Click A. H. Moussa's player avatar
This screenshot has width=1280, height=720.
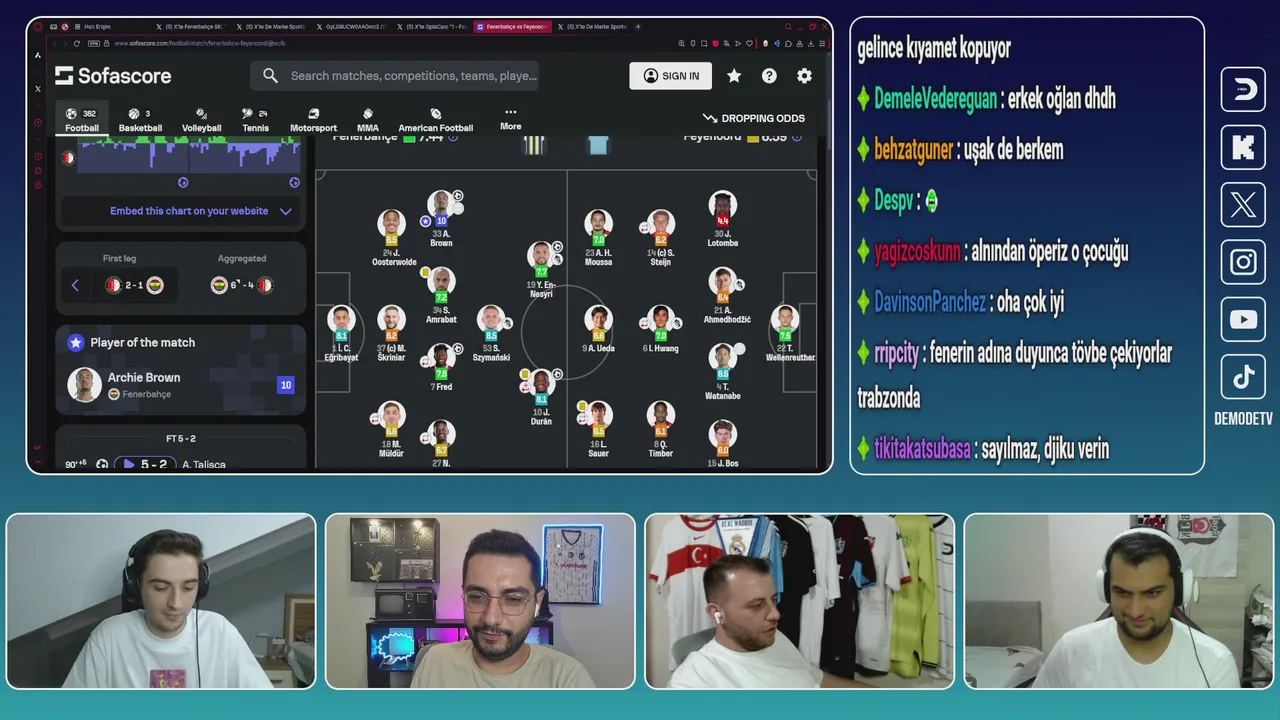coord(598,224)
